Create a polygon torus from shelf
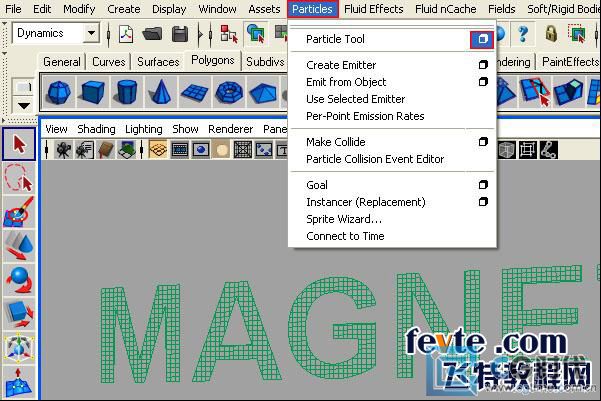Image resolution: width=601 pixels, height=401 pixels. pos(229,95)
